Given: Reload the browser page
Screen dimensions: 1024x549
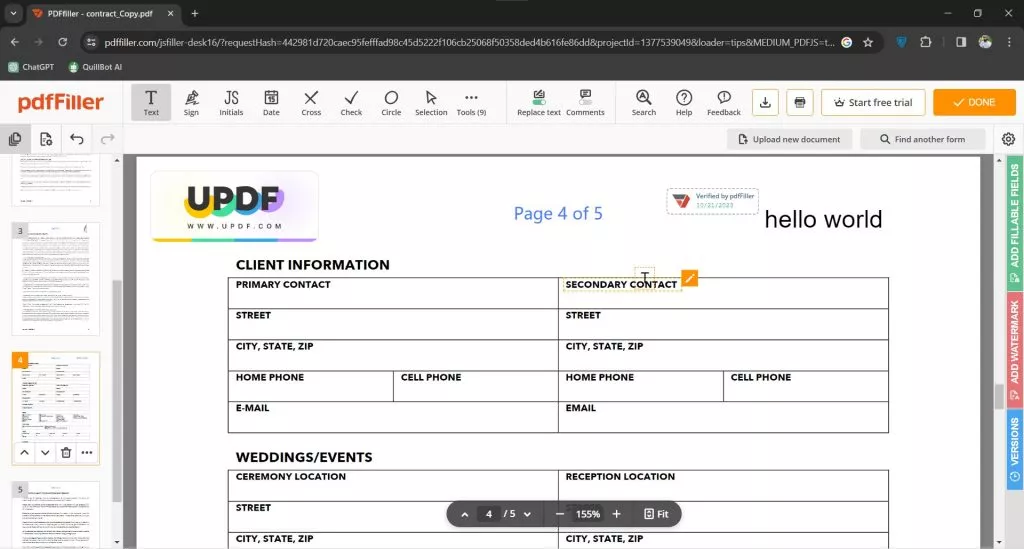Looking at the screenshot, I should [x=63, y=42].
